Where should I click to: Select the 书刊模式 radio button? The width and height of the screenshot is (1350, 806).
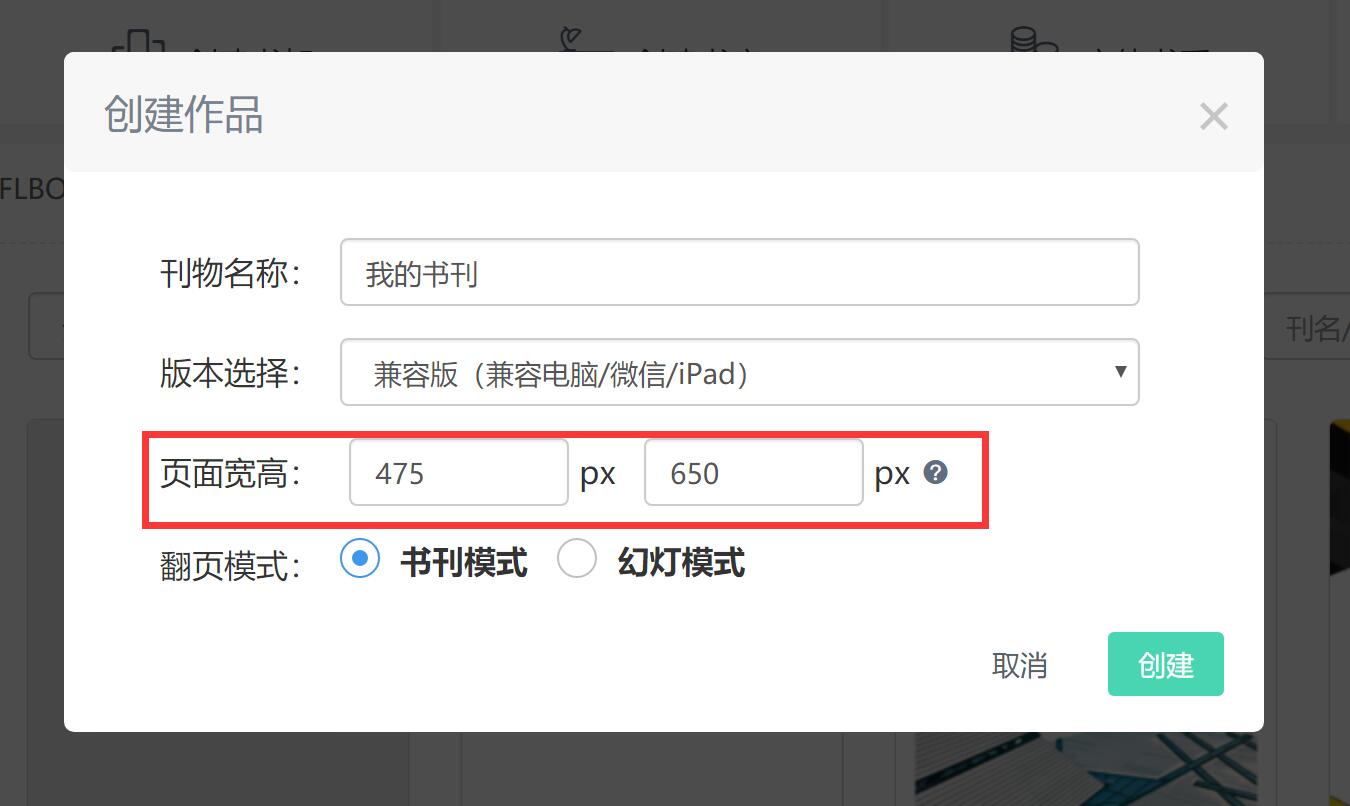point(360,559)
